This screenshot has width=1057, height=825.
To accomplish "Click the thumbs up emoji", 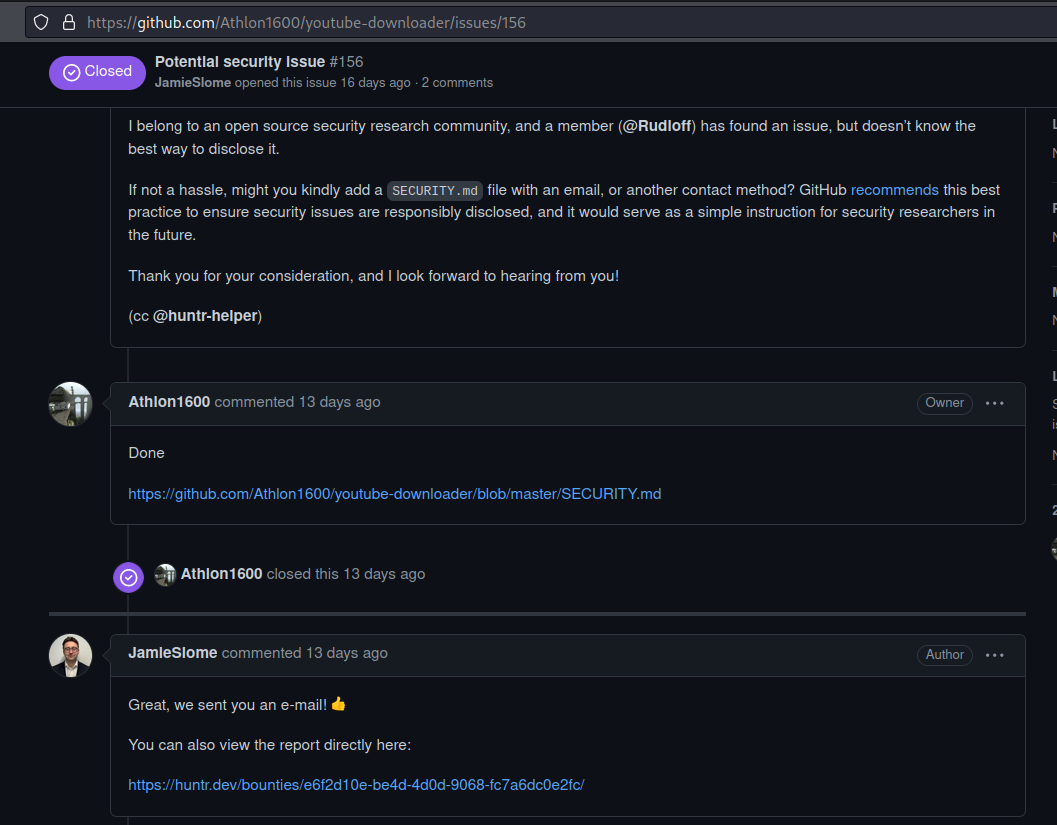I will pos(338,704).
